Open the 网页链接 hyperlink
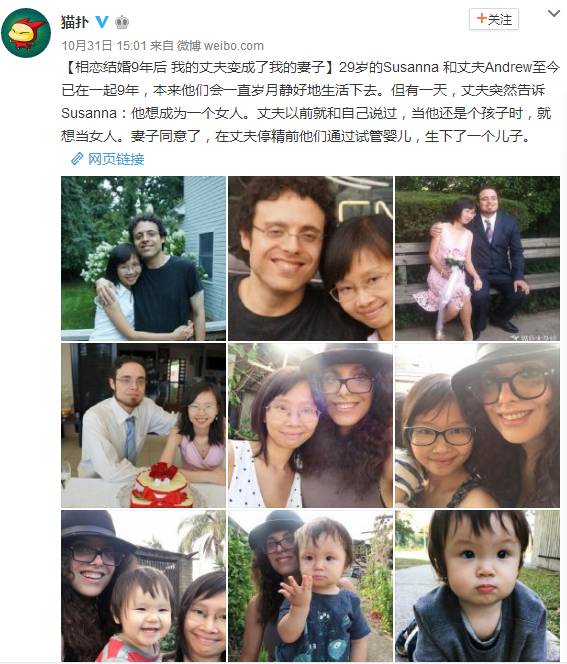 click(116, 159)
